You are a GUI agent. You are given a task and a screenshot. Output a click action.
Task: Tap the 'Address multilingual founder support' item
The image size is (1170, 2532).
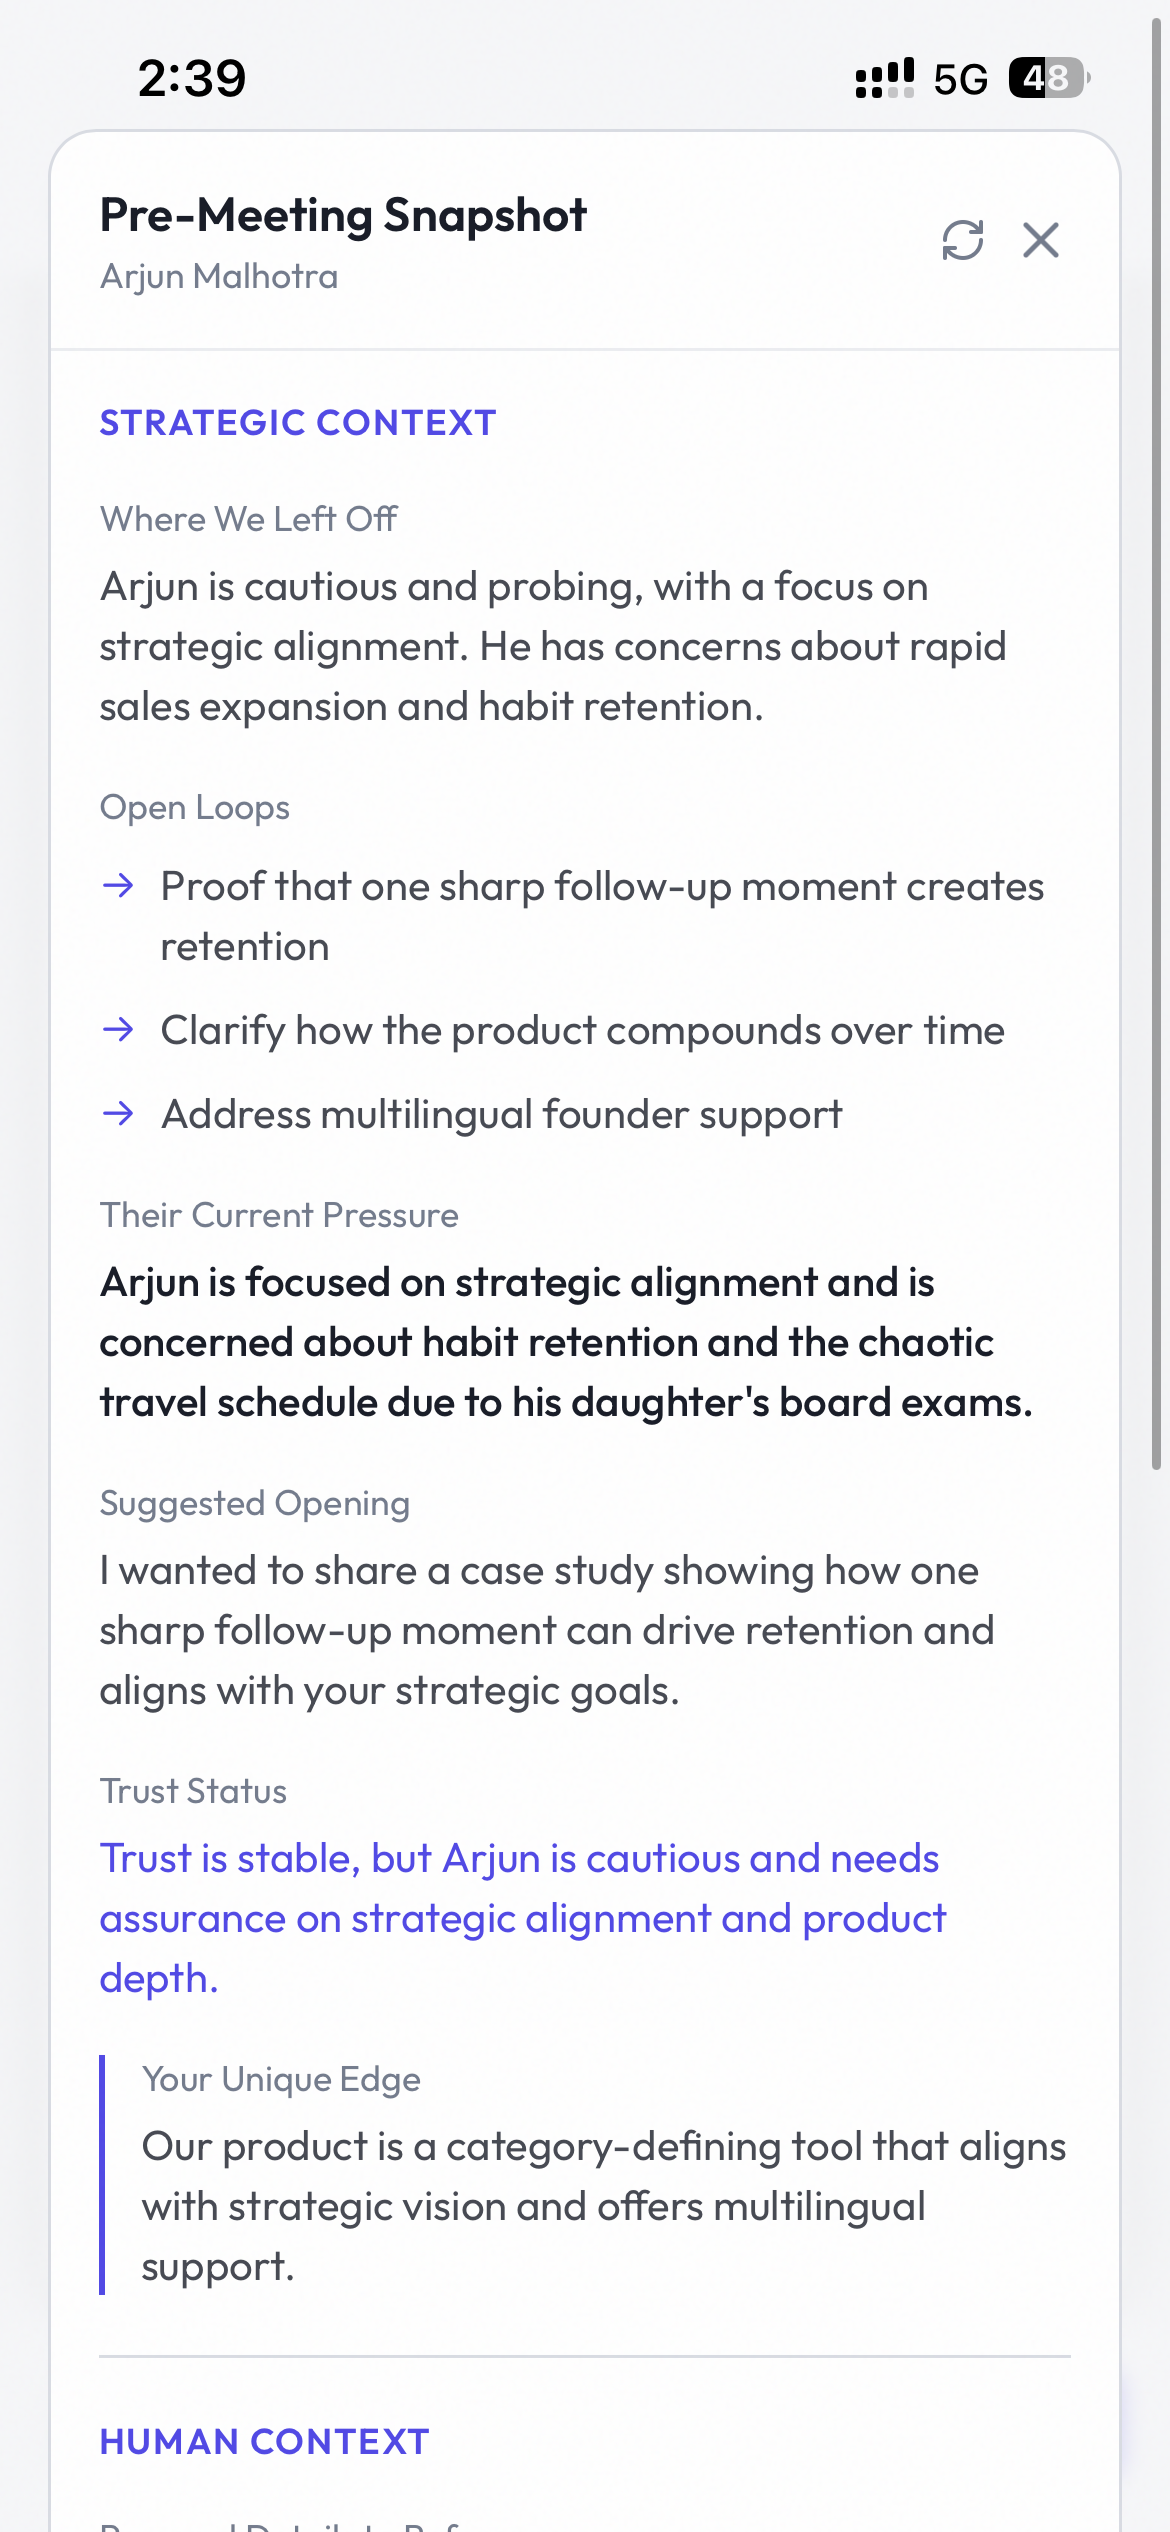click(502, 1114)
